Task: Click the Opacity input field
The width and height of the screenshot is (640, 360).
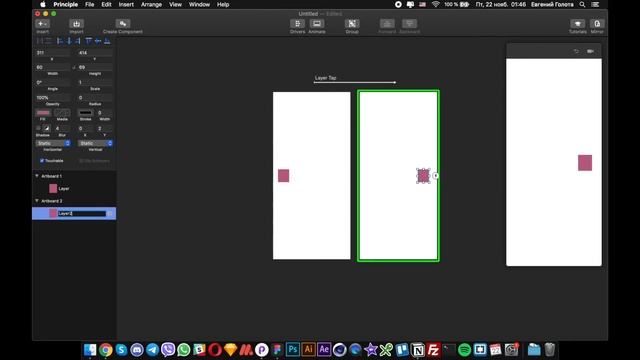Action: 53,98
